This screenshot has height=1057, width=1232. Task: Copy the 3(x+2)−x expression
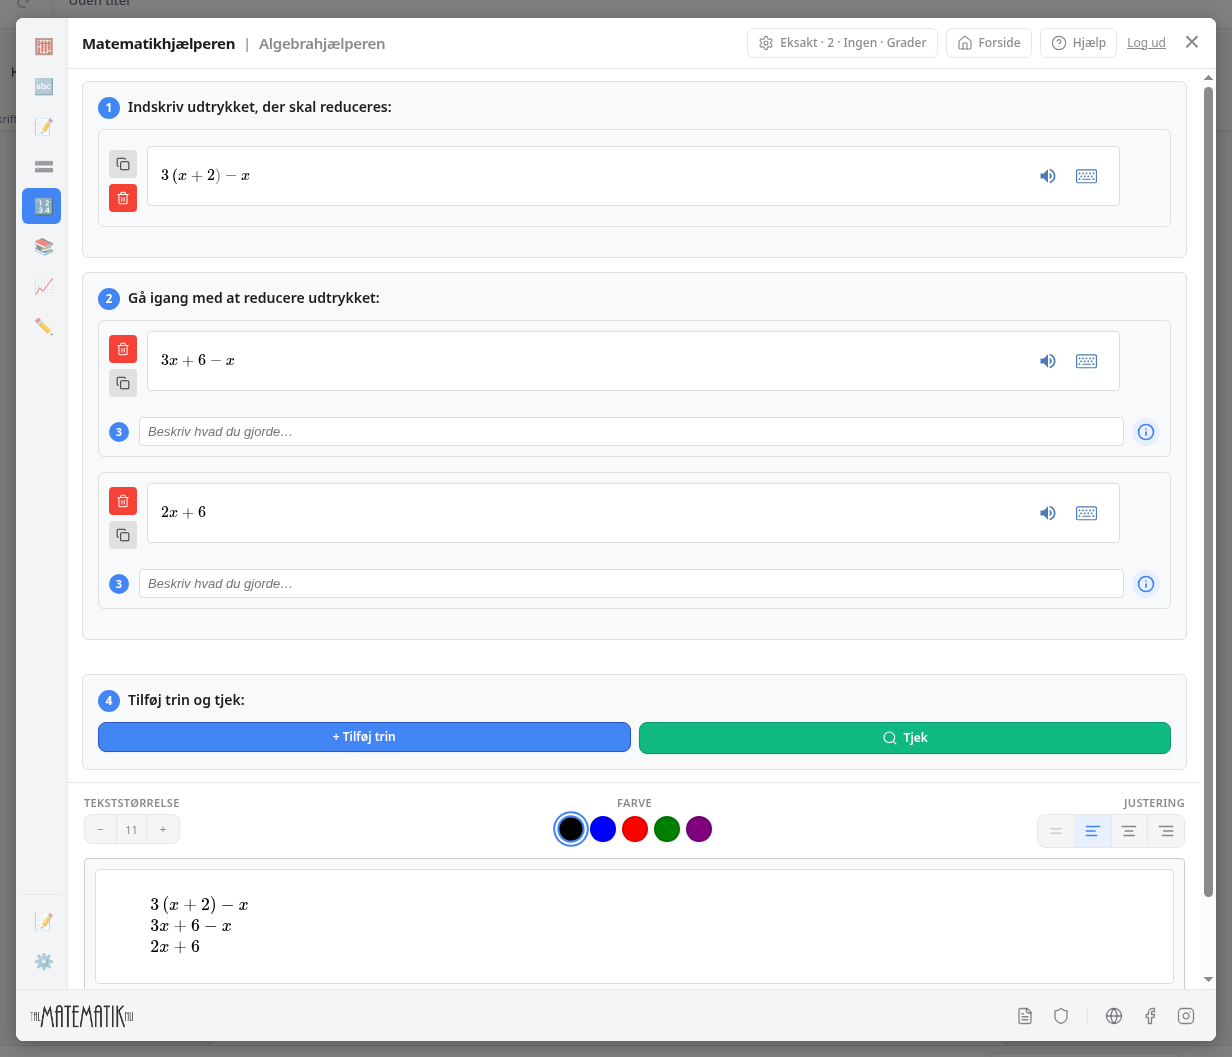click(123, 164)
